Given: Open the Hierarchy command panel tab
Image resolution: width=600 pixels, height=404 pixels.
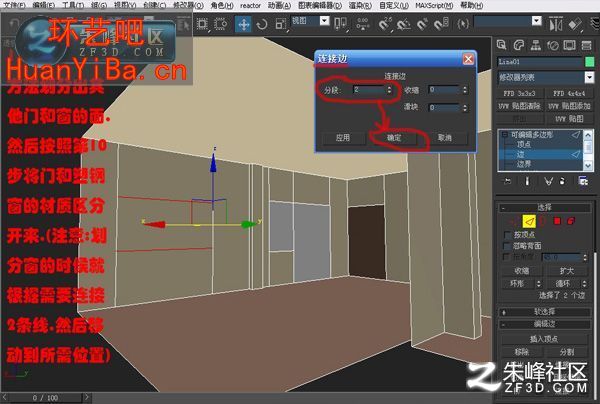Looking at the screenshot, I should tap(536, 45).
